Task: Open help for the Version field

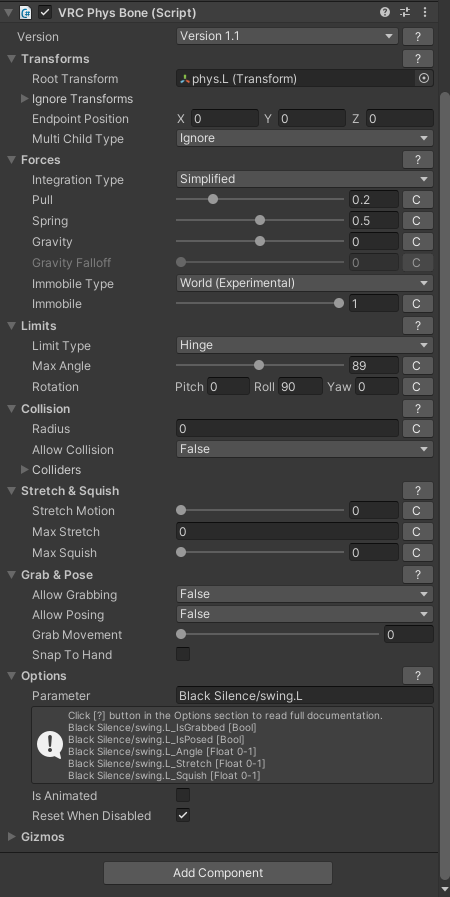Action: pyautogui.click(x=417, y=37)
